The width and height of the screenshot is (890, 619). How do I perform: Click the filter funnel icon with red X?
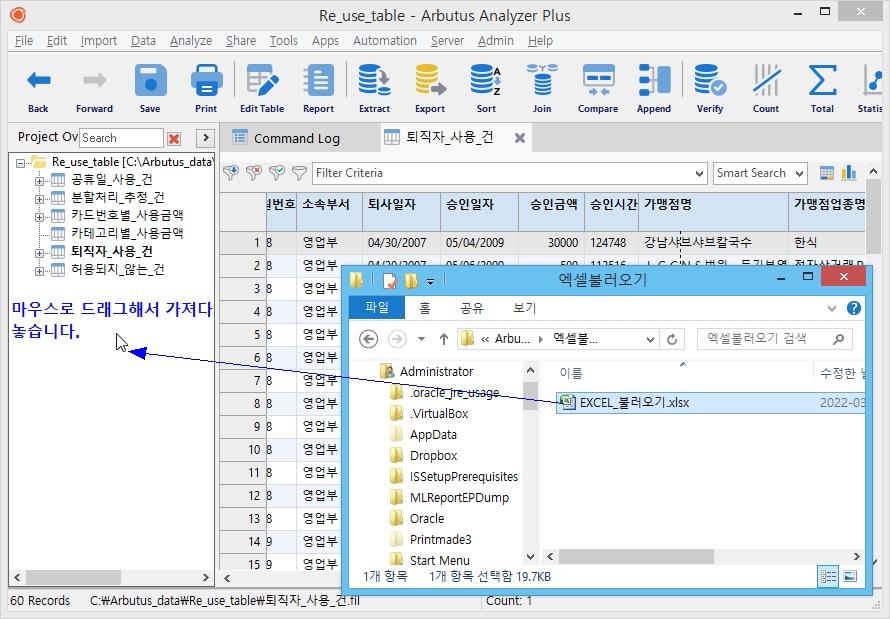[x=254, y=173]
